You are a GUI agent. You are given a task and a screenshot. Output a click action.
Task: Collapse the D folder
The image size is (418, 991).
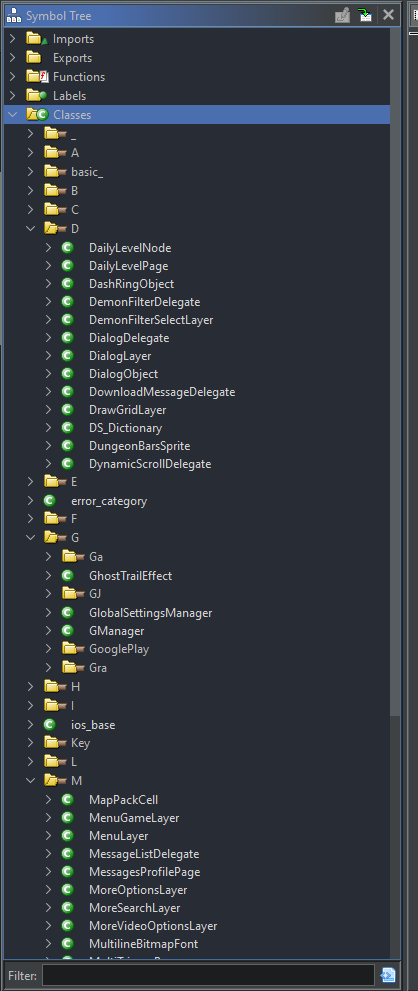click(30, 229)
